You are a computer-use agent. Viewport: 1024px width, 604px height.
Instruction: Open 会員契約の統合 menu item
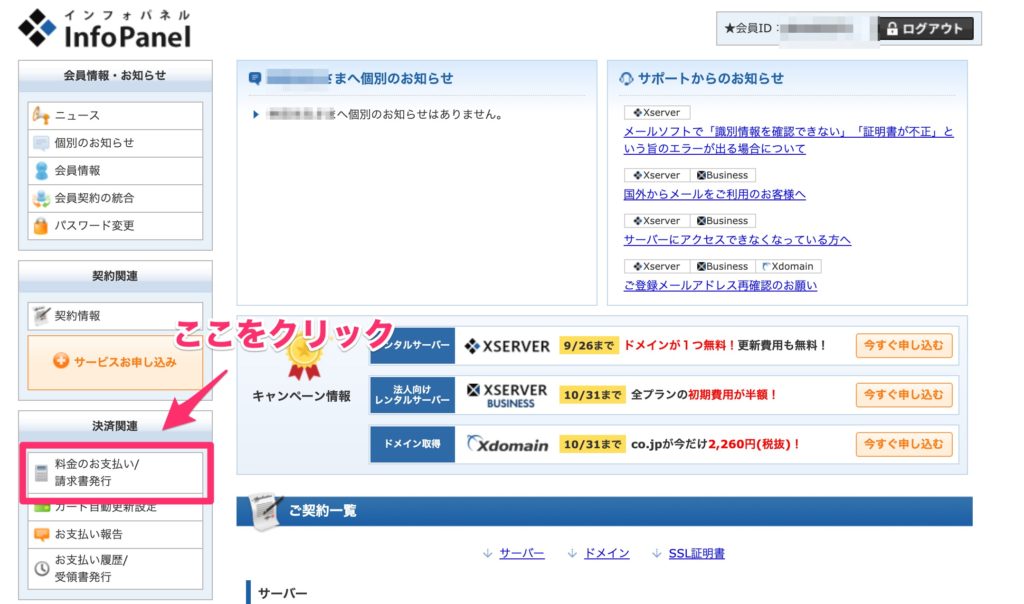tap(115, 198)
